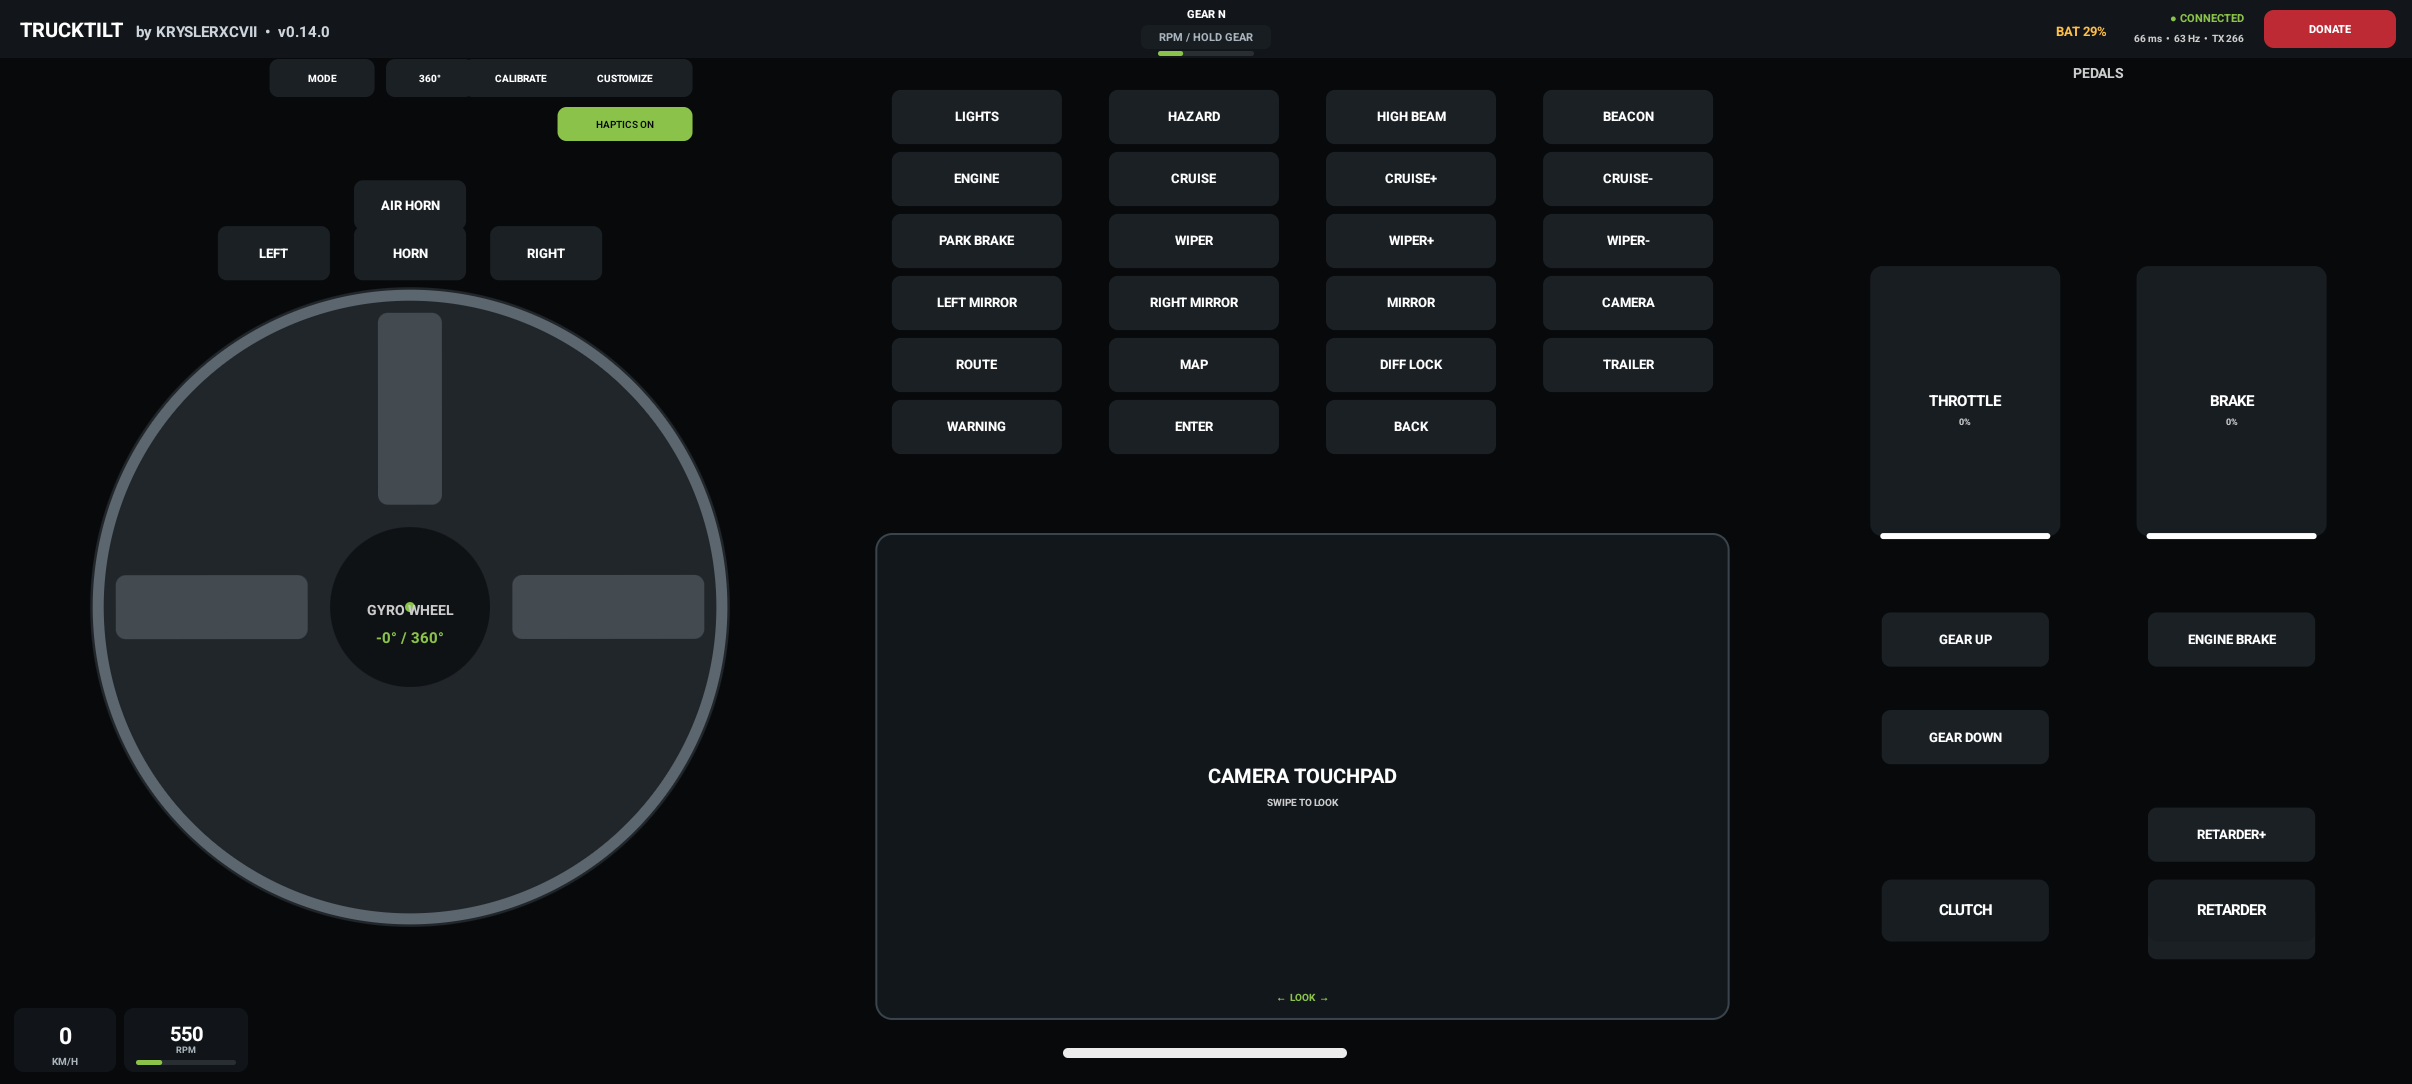This screenshot has height=1084, width=2412.
Task: Tap the CAMERA TOUCHPAD area
Action: (1302, 776)
